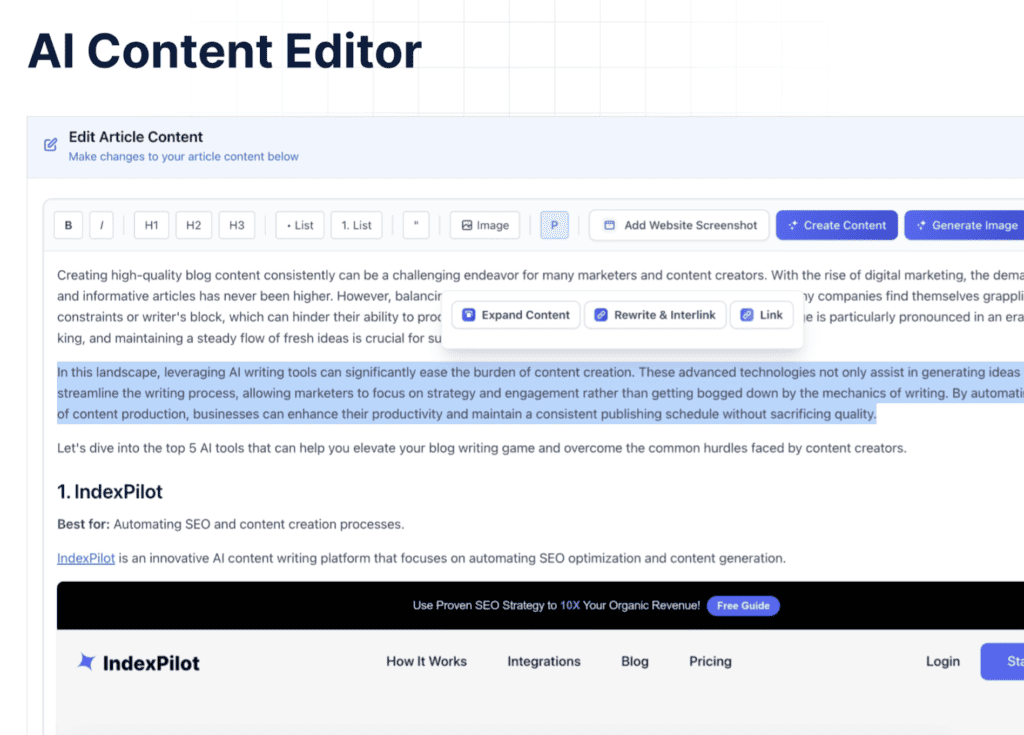This screenshot has width=1024, height=735.
Task: Open the IndexPilot hyperlink in article
Action: coord(86,558)
